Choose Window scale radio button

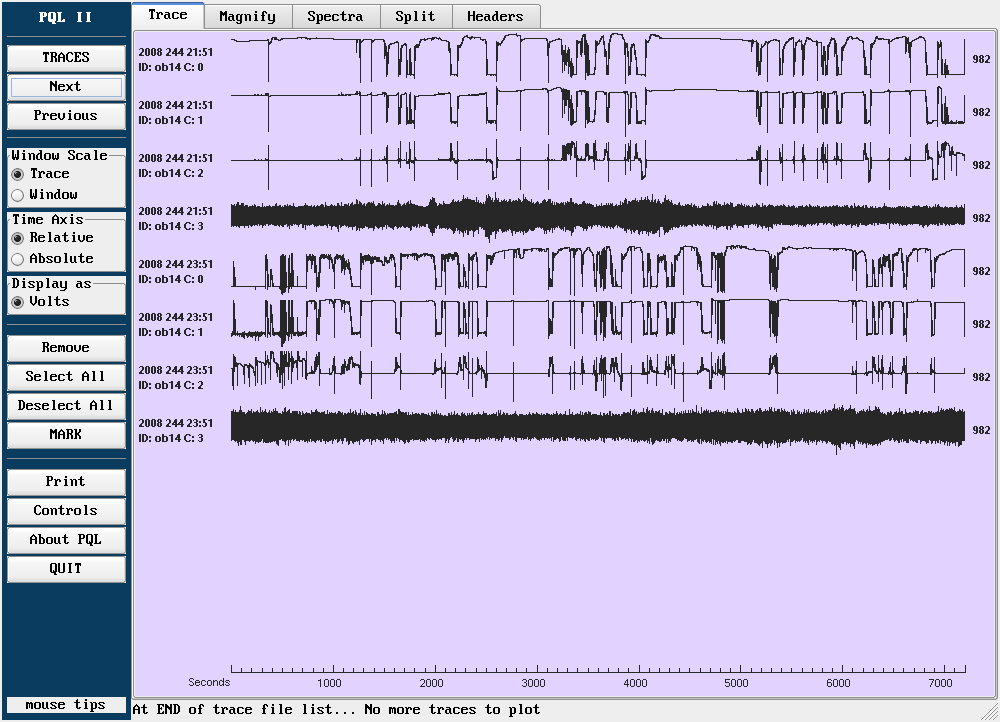point(18,195)
